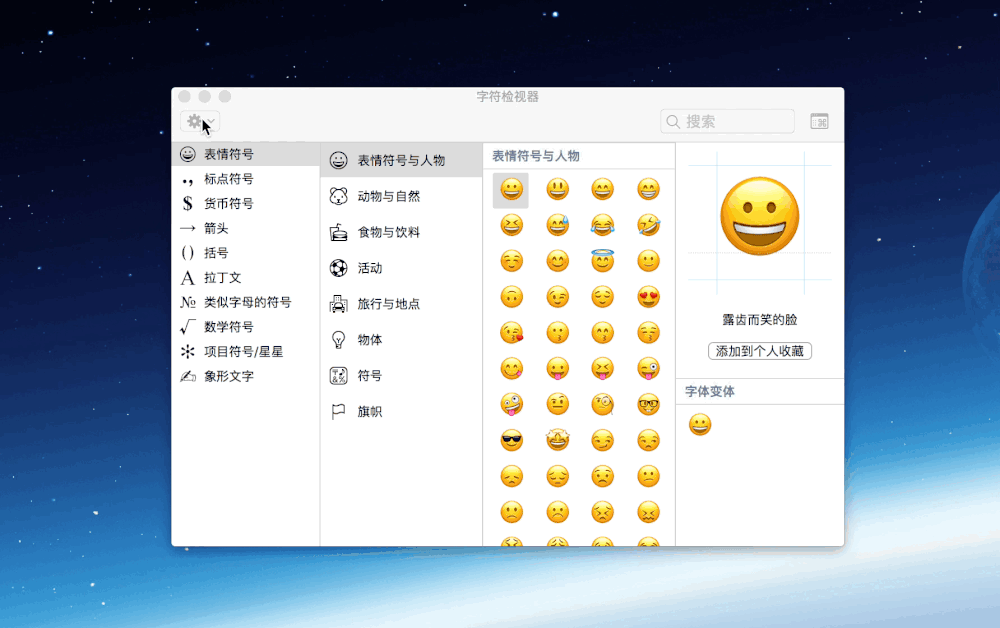Pick the face with tears of joy emoji

click(602, 225)
